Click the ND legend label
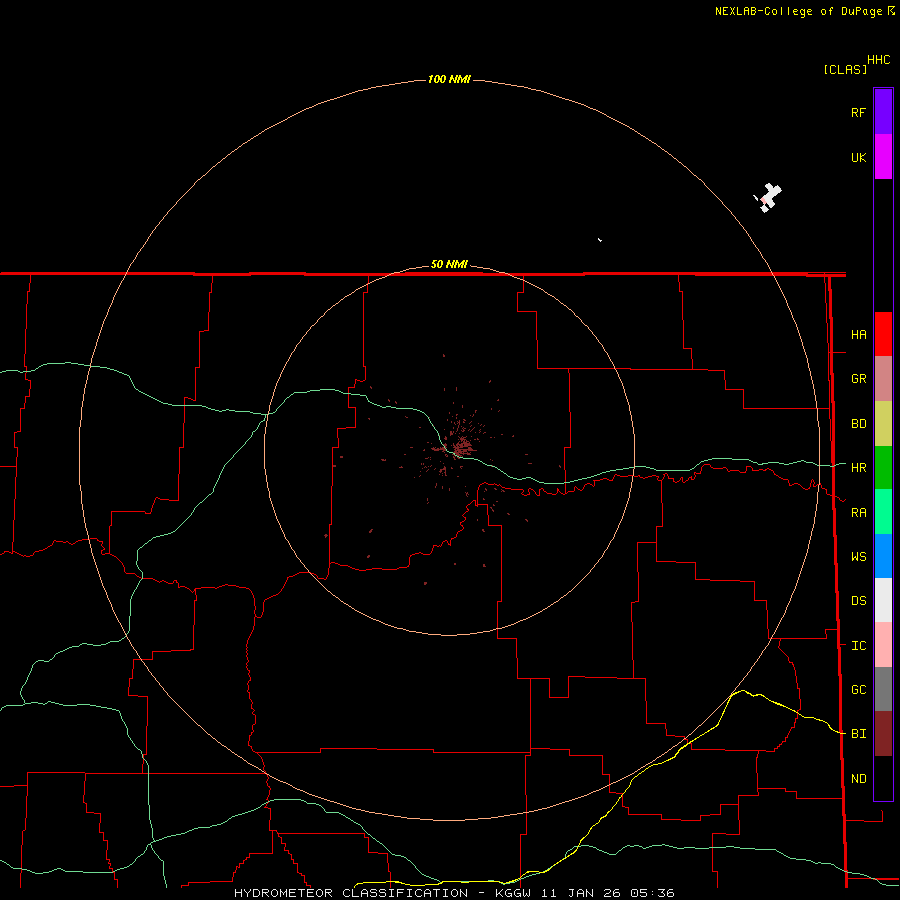 (x=859, y=779)
